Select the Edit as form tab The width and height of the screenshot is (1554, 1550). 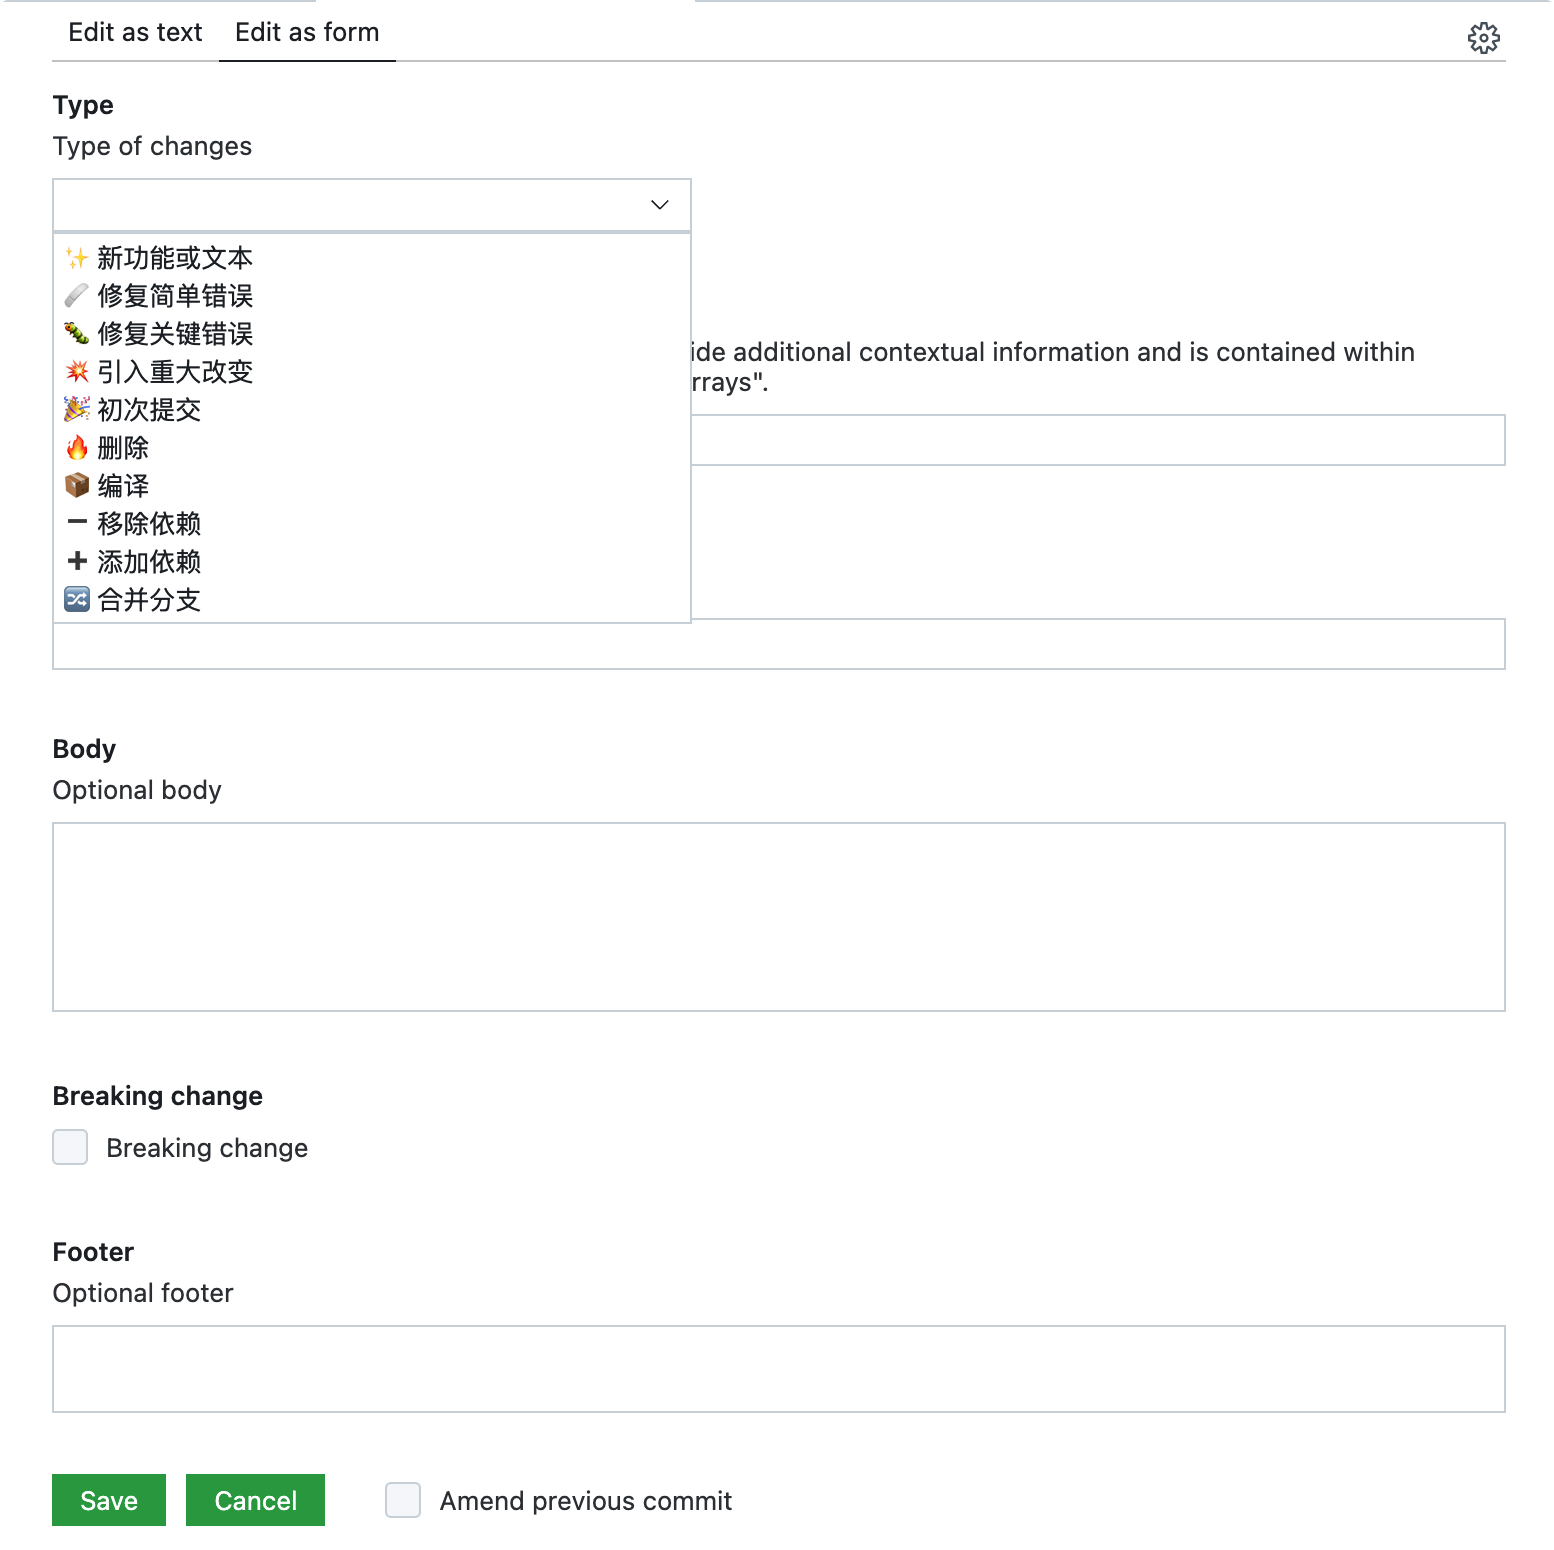pyautogui.click(x=307, y=33)
